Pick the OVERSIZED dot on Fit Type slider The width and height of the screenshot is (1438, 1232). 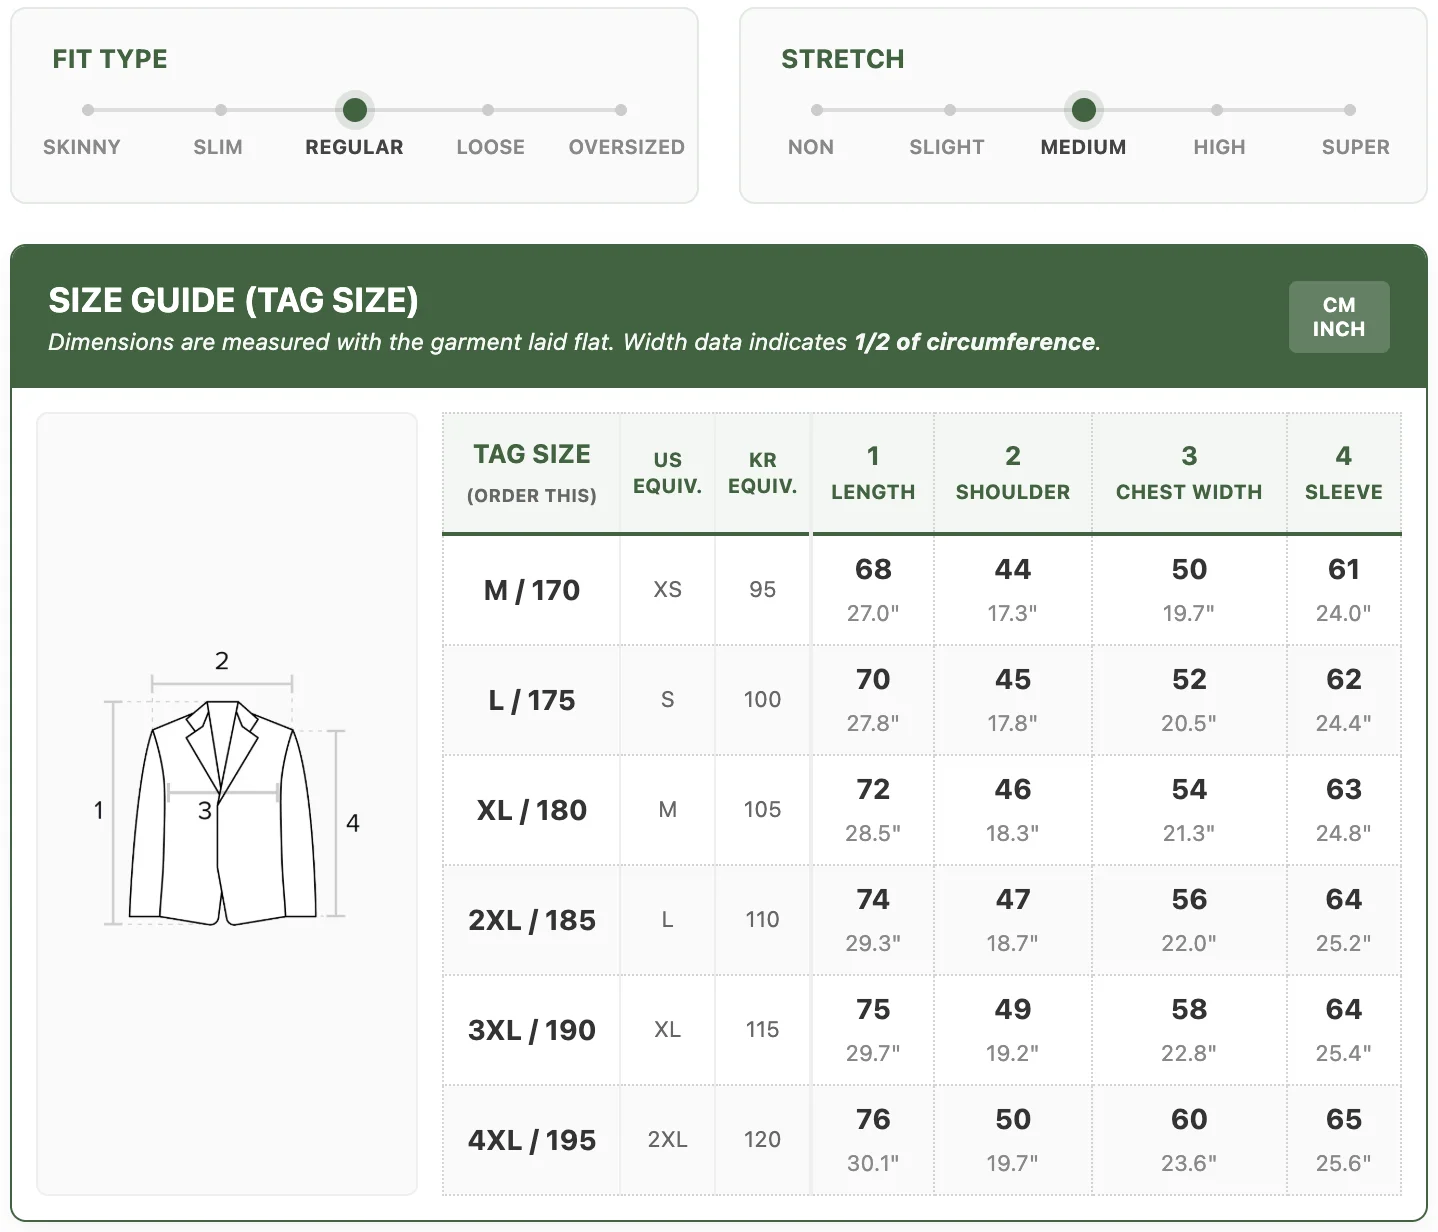tap(621, 110)
